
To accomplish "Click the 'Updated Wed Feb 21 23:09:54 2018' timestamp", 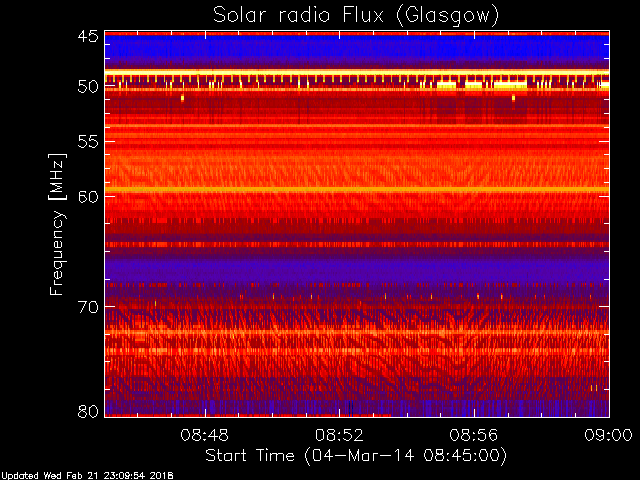I will pyautogui.click(x=87, y=476).
